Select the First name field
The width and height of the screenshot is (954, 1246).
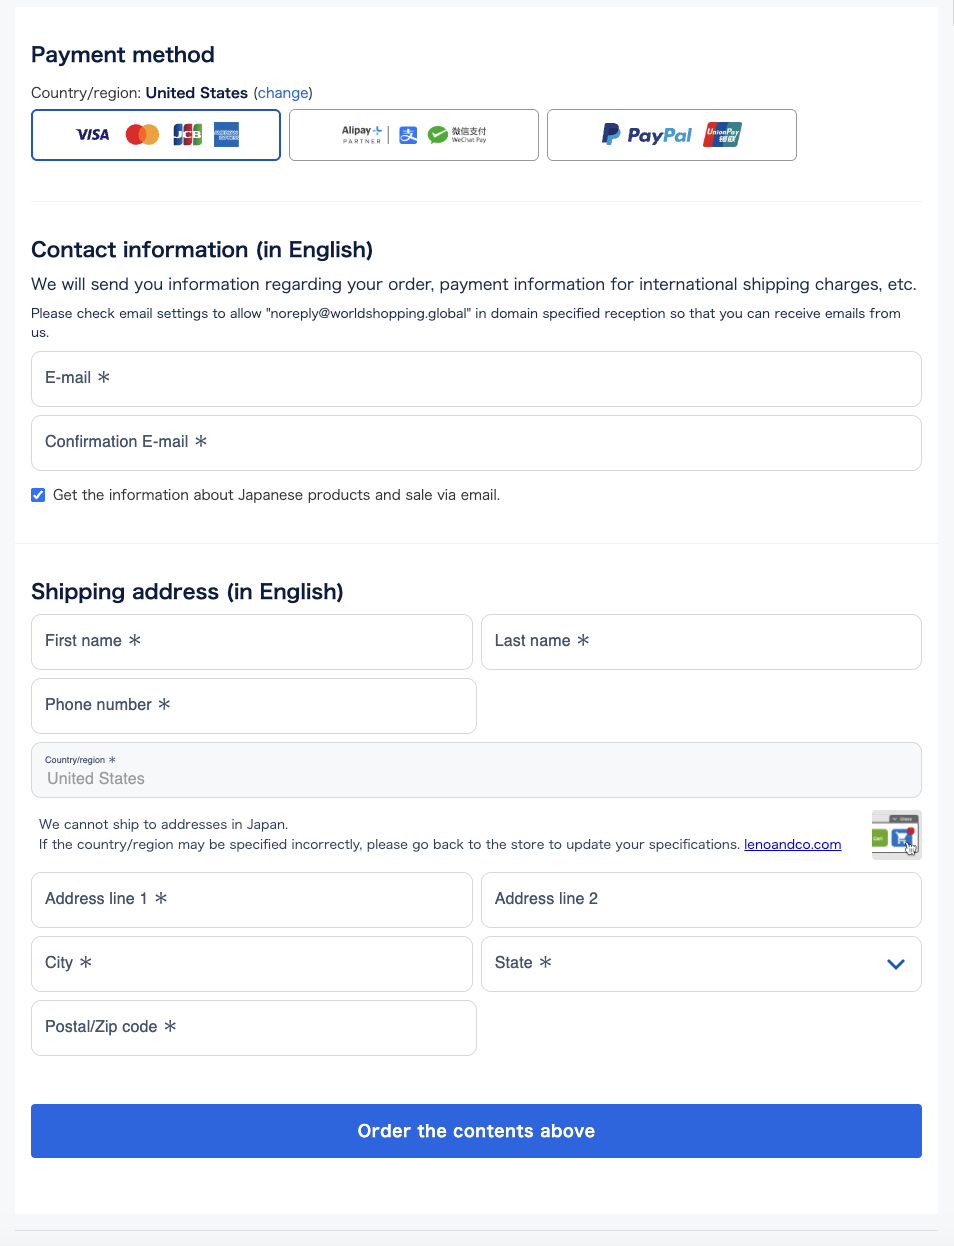(x=252, y=642)
